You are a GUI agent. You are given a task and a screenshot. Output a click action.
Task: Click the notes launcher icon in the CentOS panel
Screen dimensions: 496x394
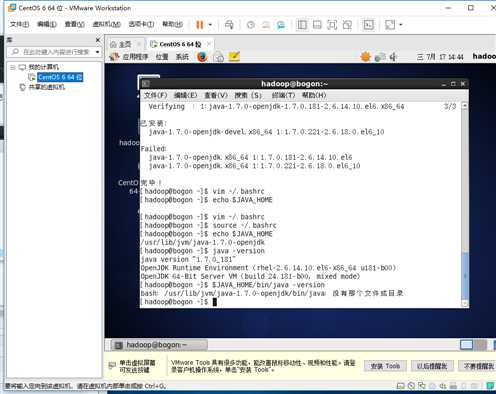[x=234, y=56]
